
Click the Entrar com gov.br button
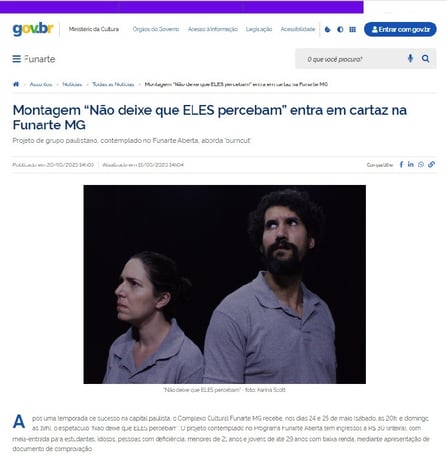tap(400, 29)
